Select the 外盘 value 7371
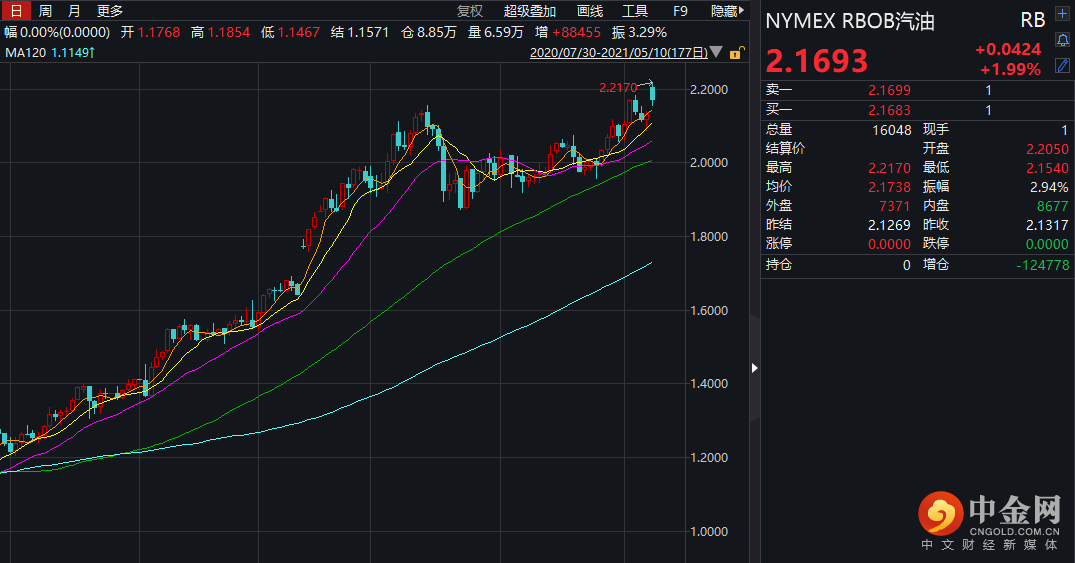The width and height of the screenshot is (1075, 563). (895, 206)
